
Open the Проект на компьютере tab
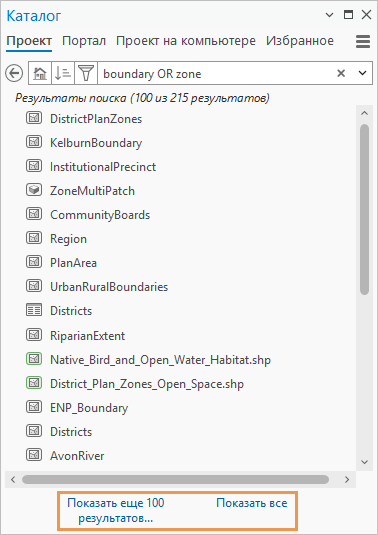[186, 41]
